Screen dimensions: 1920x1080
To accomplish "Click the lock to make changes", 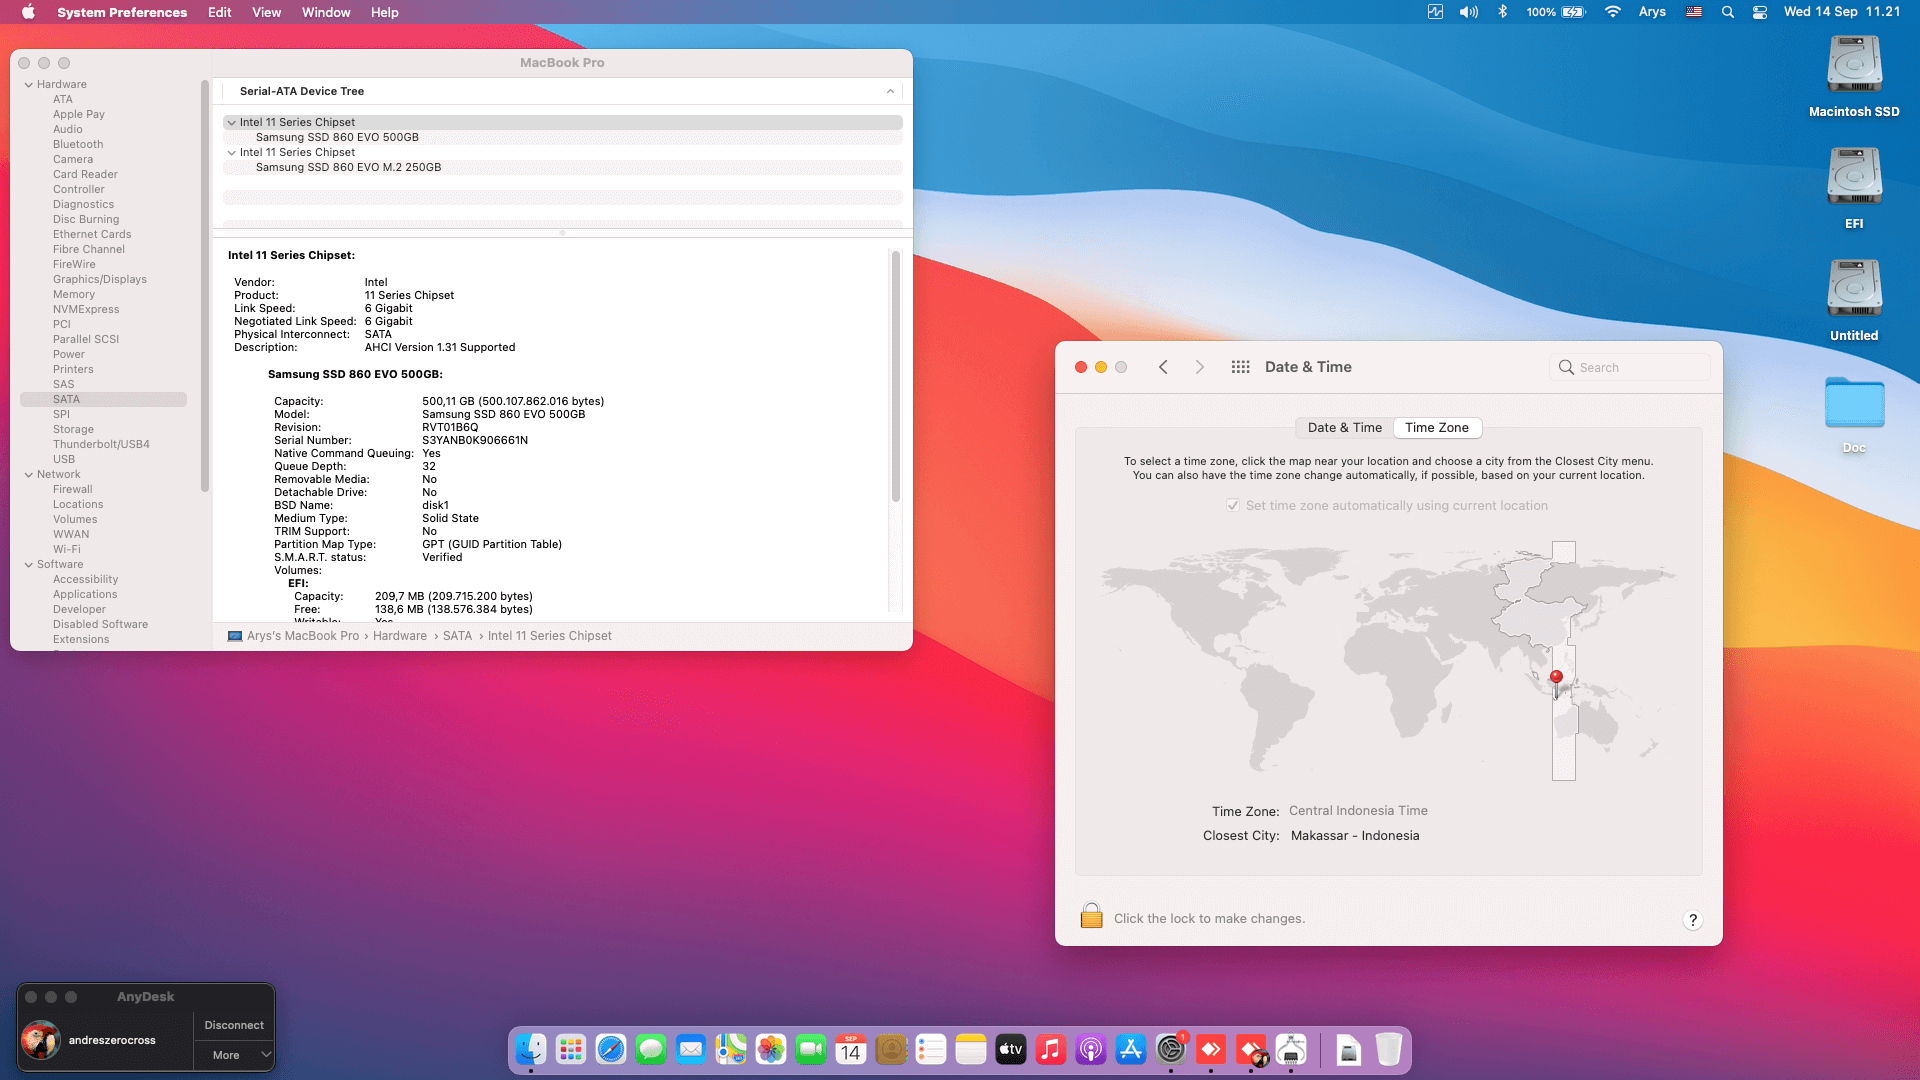I will point(1091,916).
